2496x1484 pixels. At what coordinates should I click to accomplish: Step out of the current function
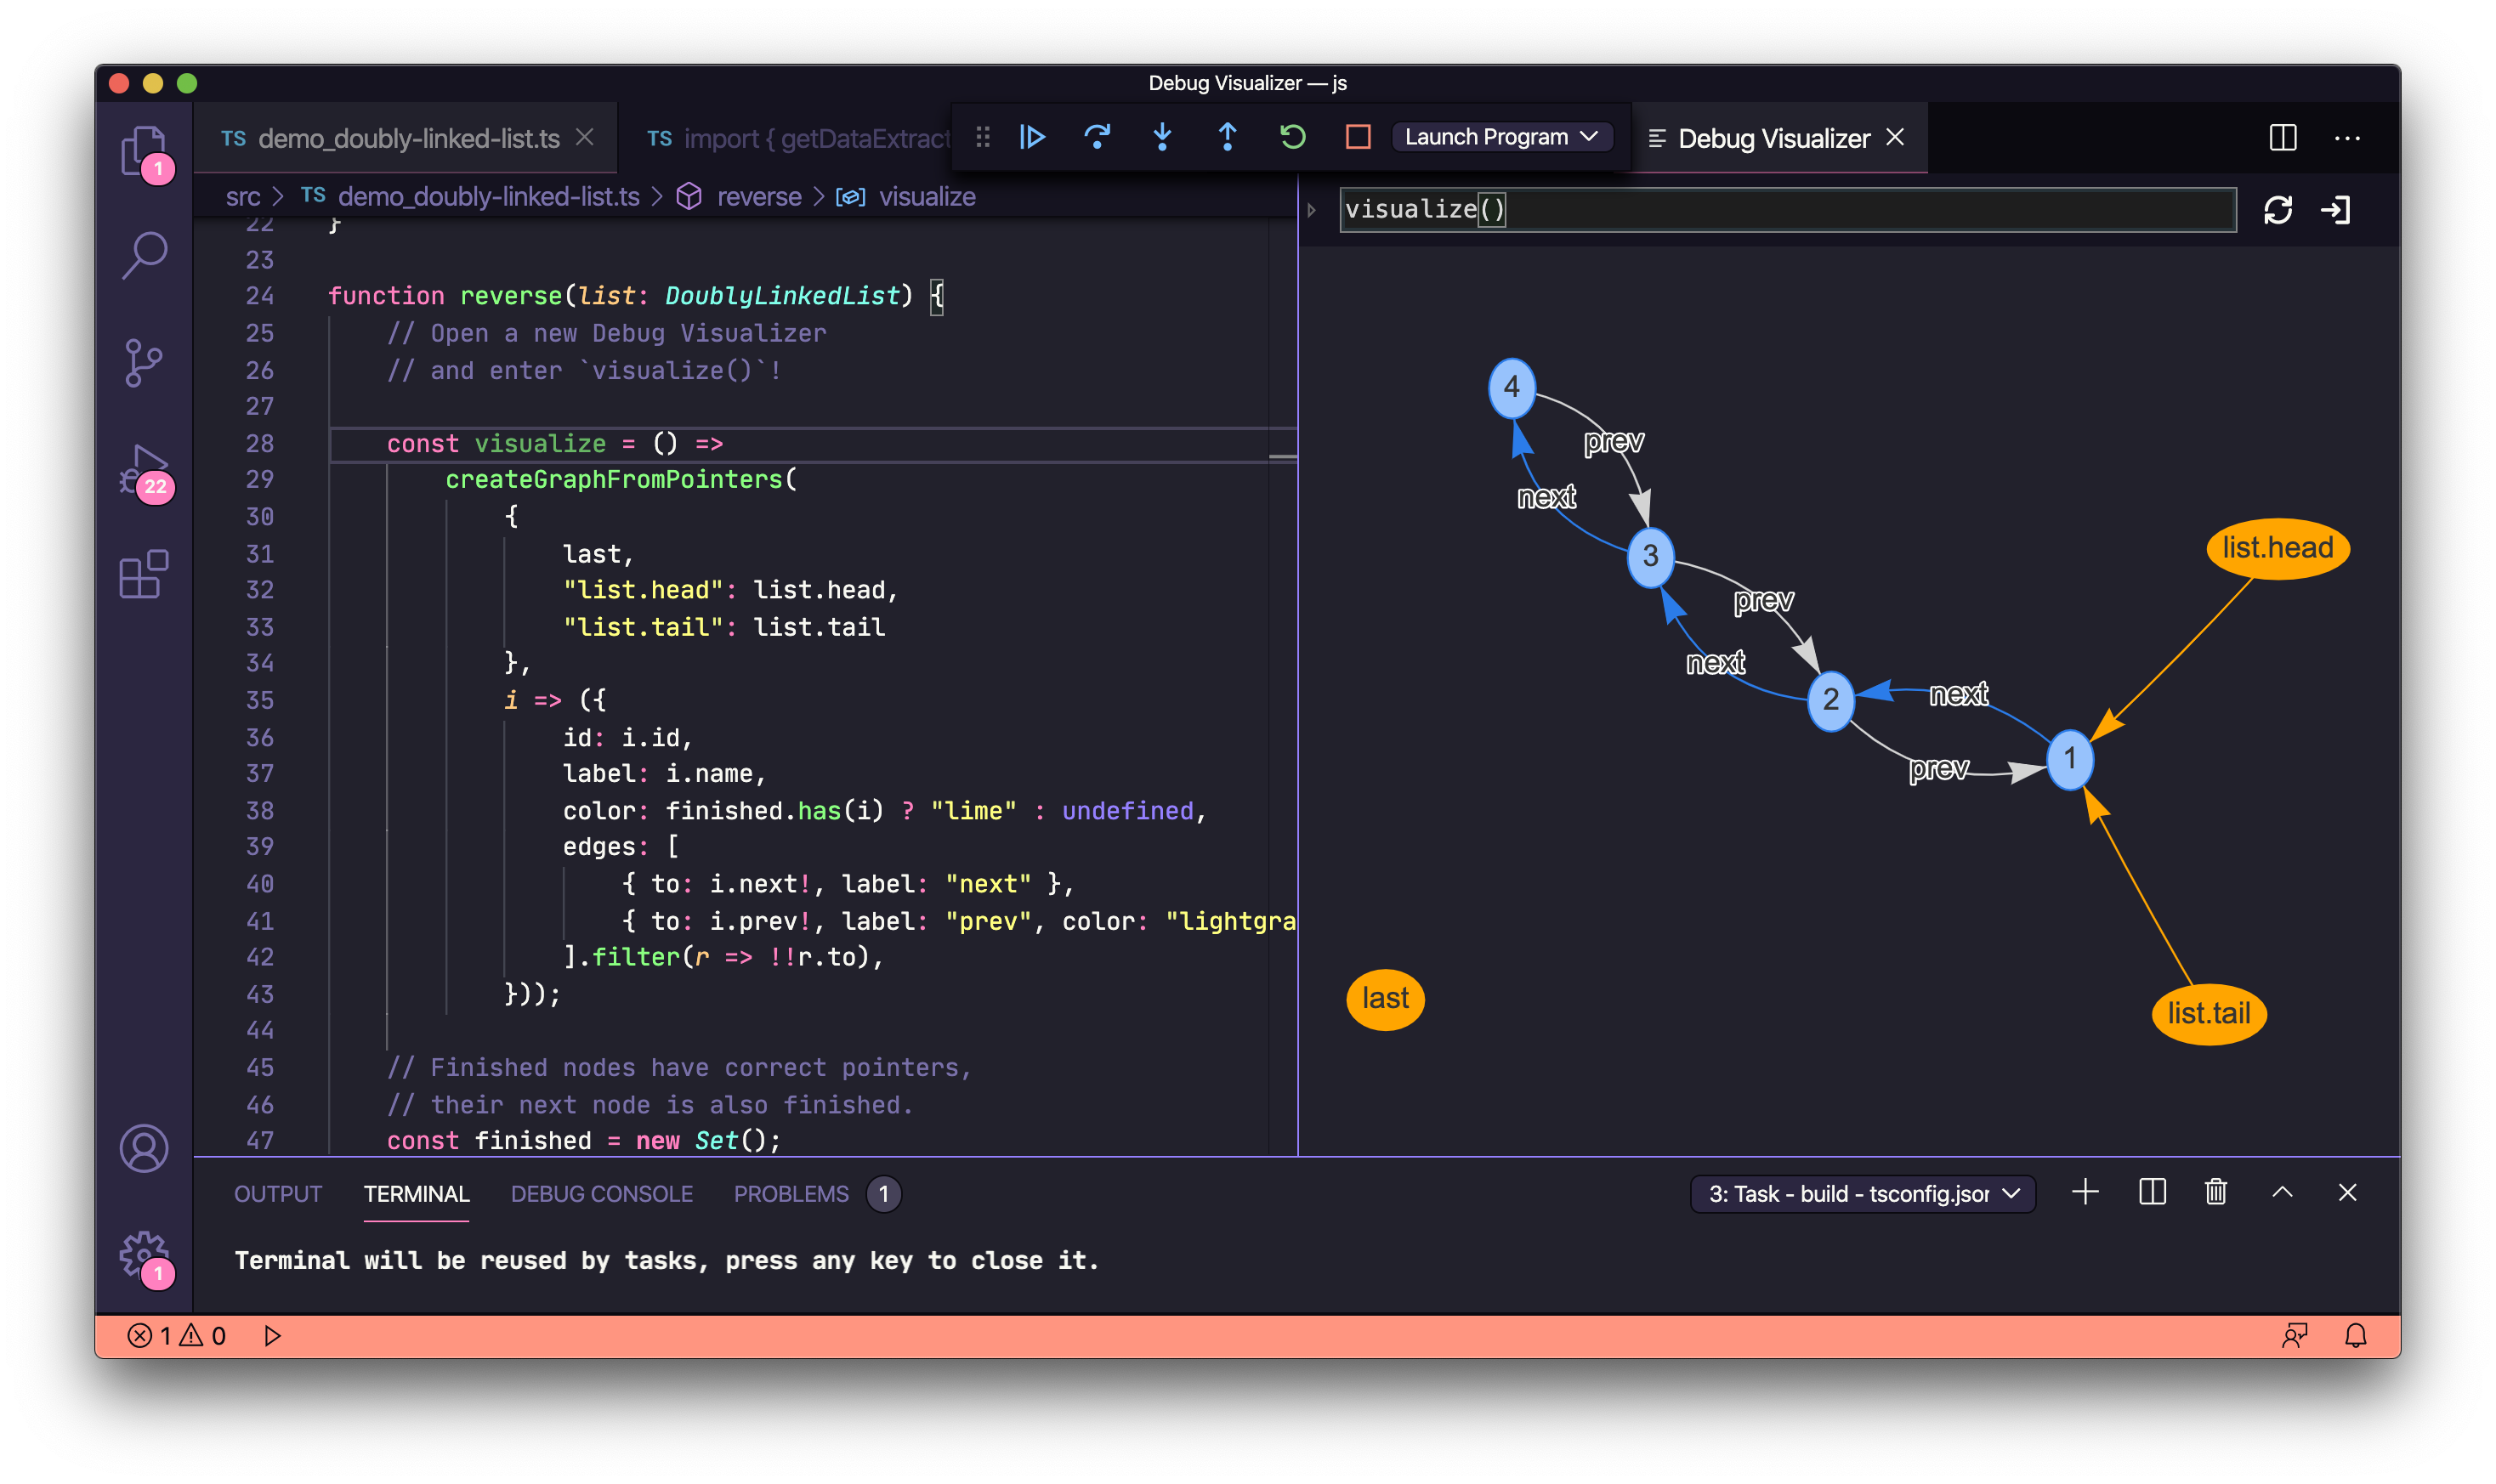coord(1227,137)
